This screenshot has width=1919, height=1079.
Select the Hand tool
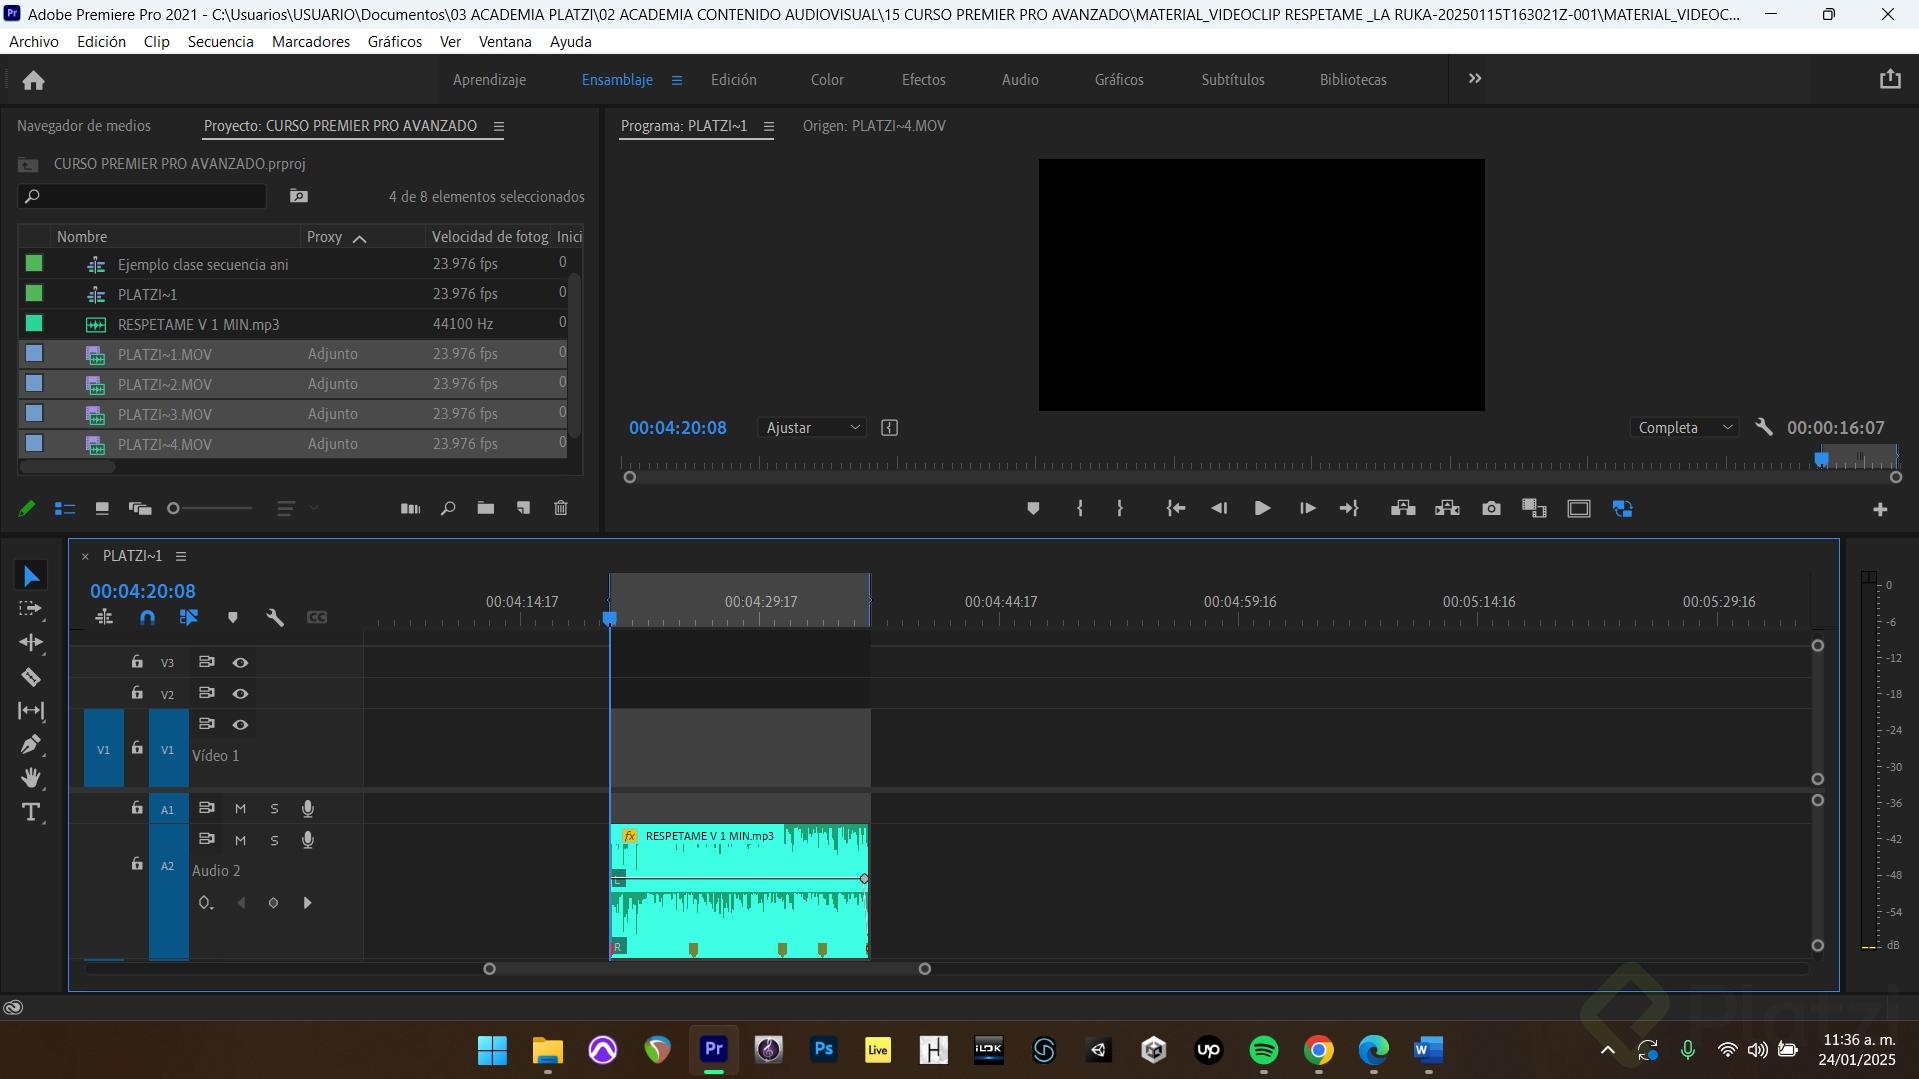(31, 778)
